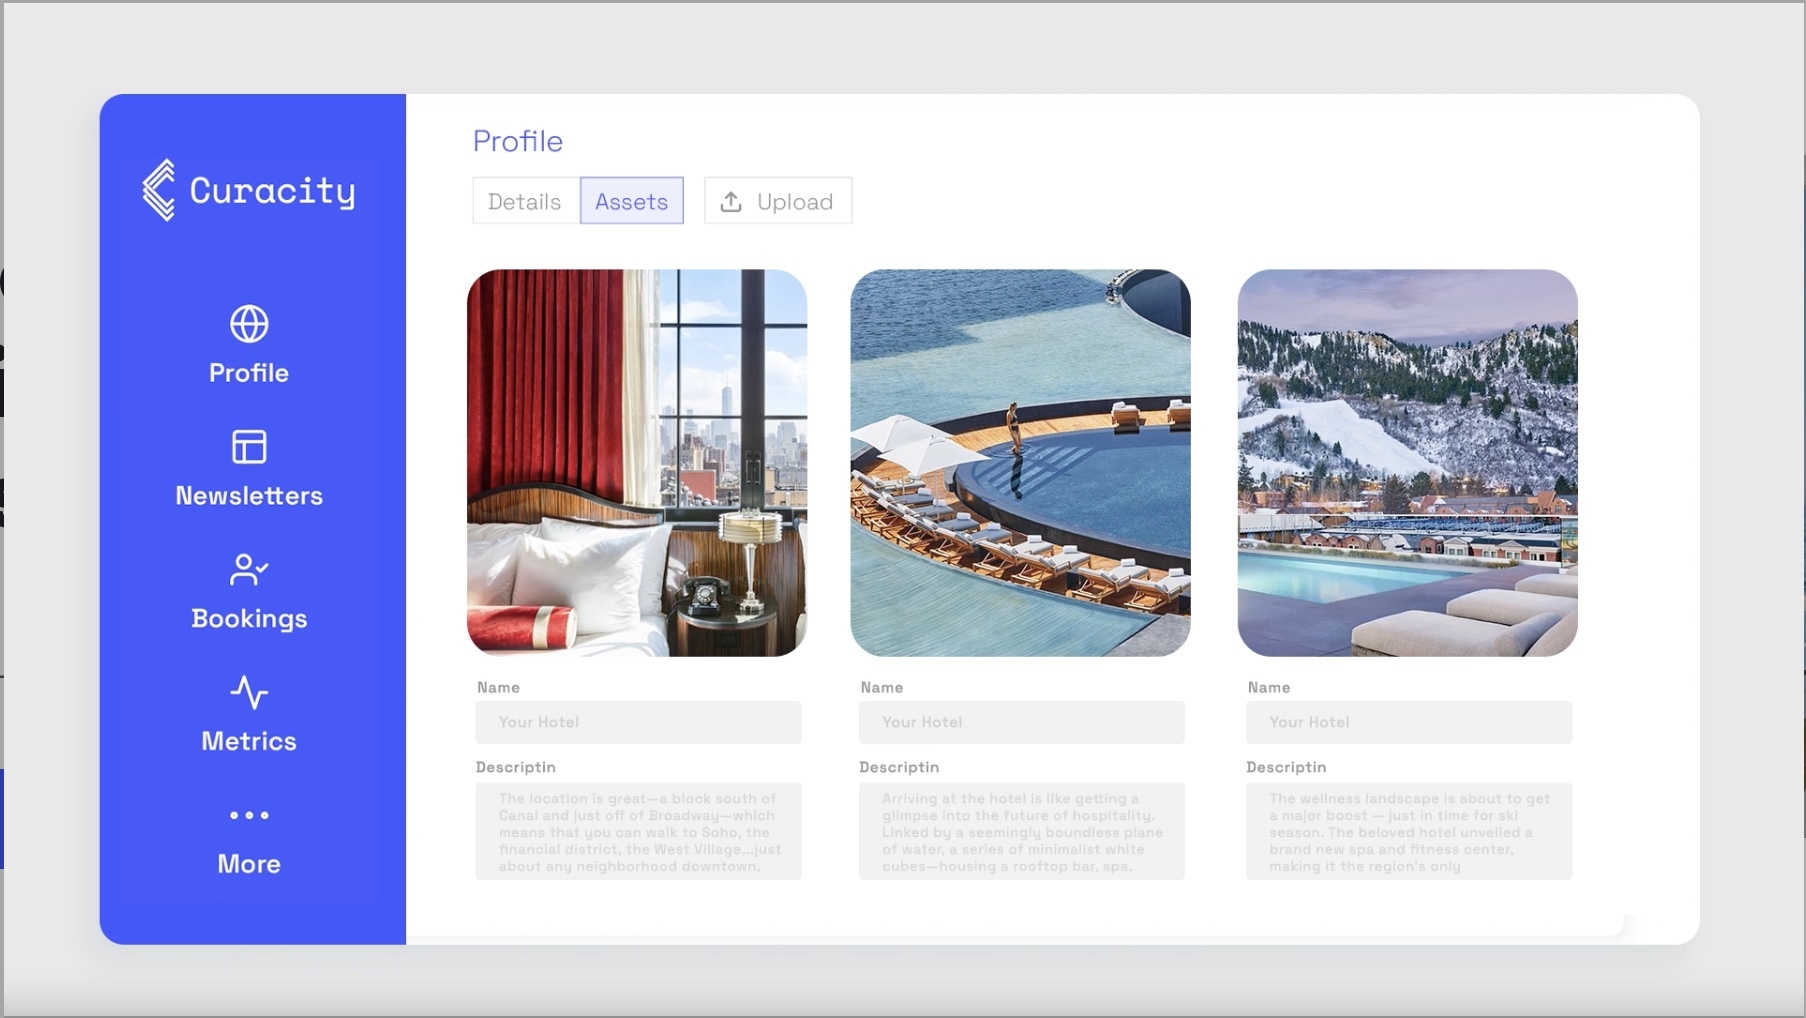This screenshot has width=1806, height=1018.
Task: Select Newsletters in the sidebar
Action: tap(249, 496)
